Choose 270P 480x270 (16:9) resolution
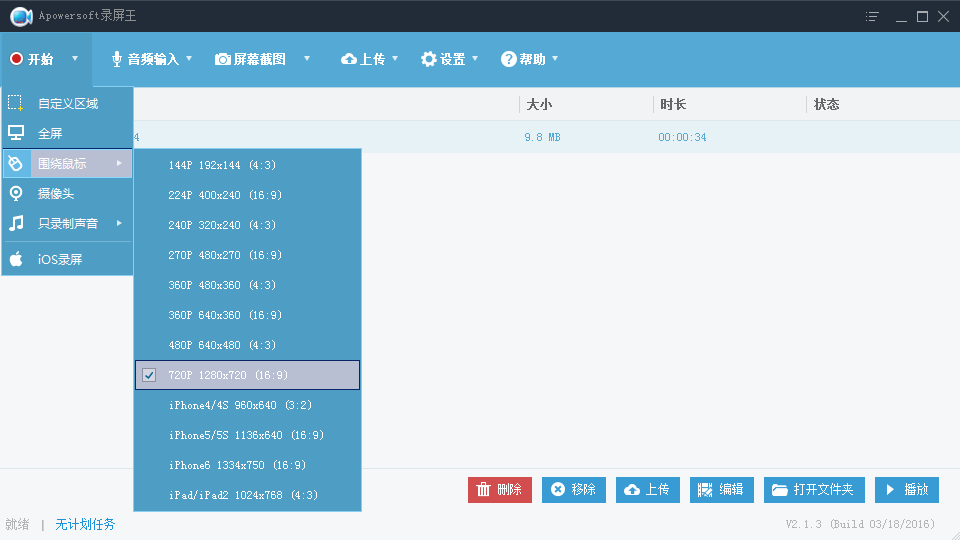960x540 pixels. pos(247,255)
